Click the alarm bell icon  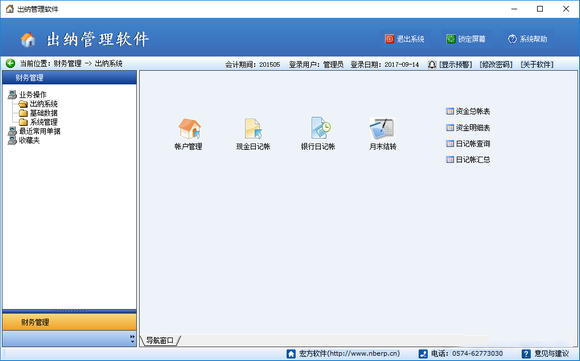(x=432, y=65)
